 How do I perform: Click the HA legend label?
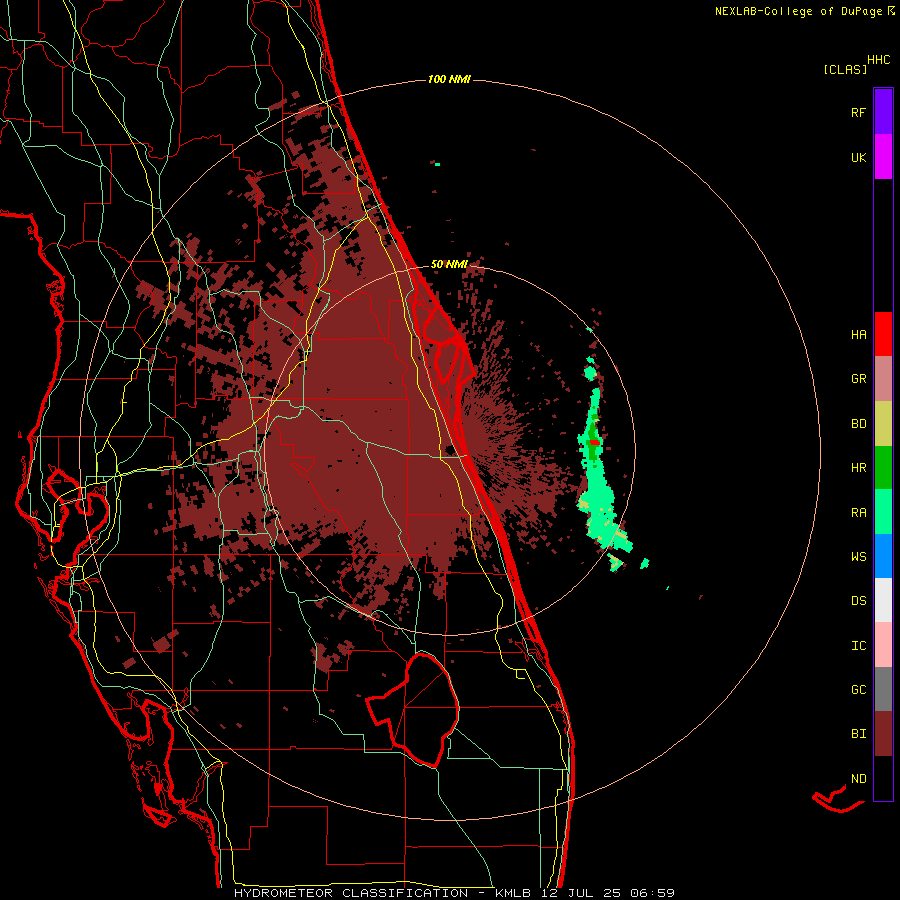pos(858,335)
